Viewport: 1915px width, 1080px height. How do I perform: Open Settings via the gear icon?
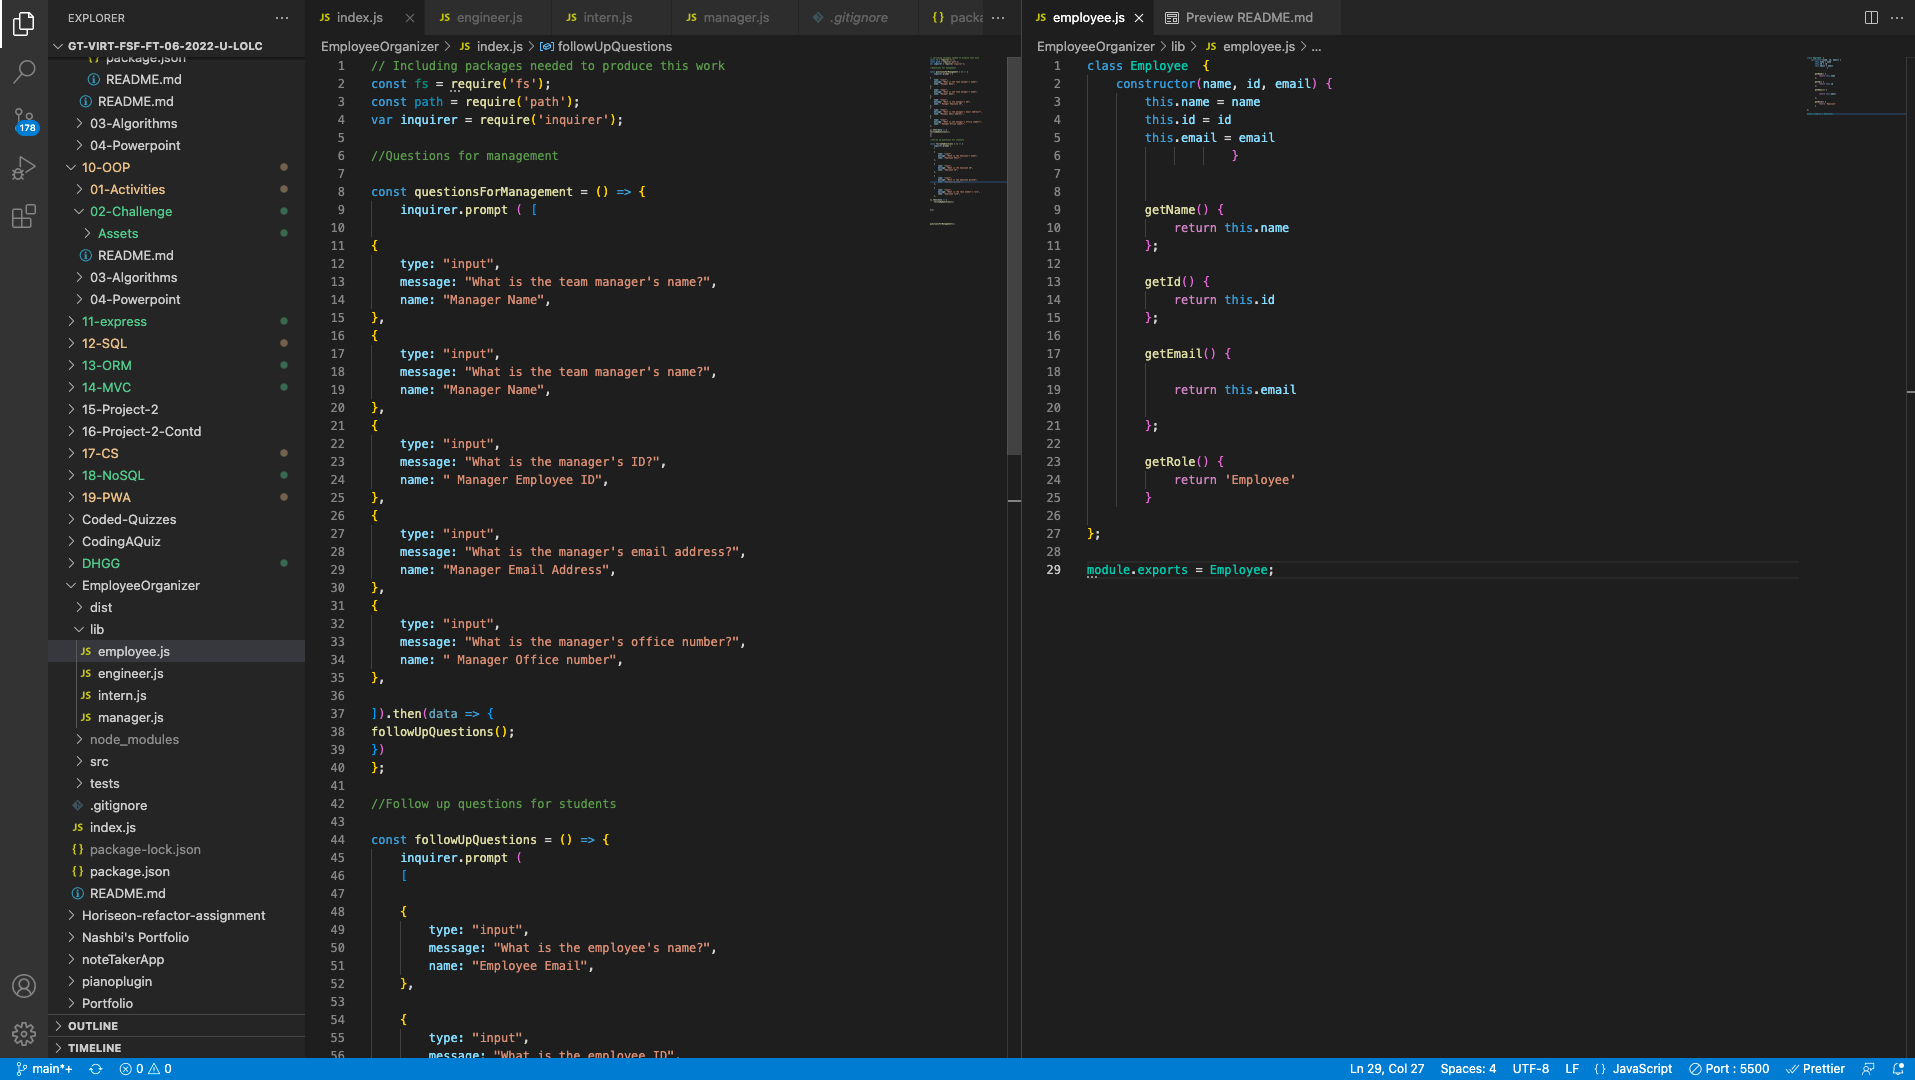point(24,1034)
